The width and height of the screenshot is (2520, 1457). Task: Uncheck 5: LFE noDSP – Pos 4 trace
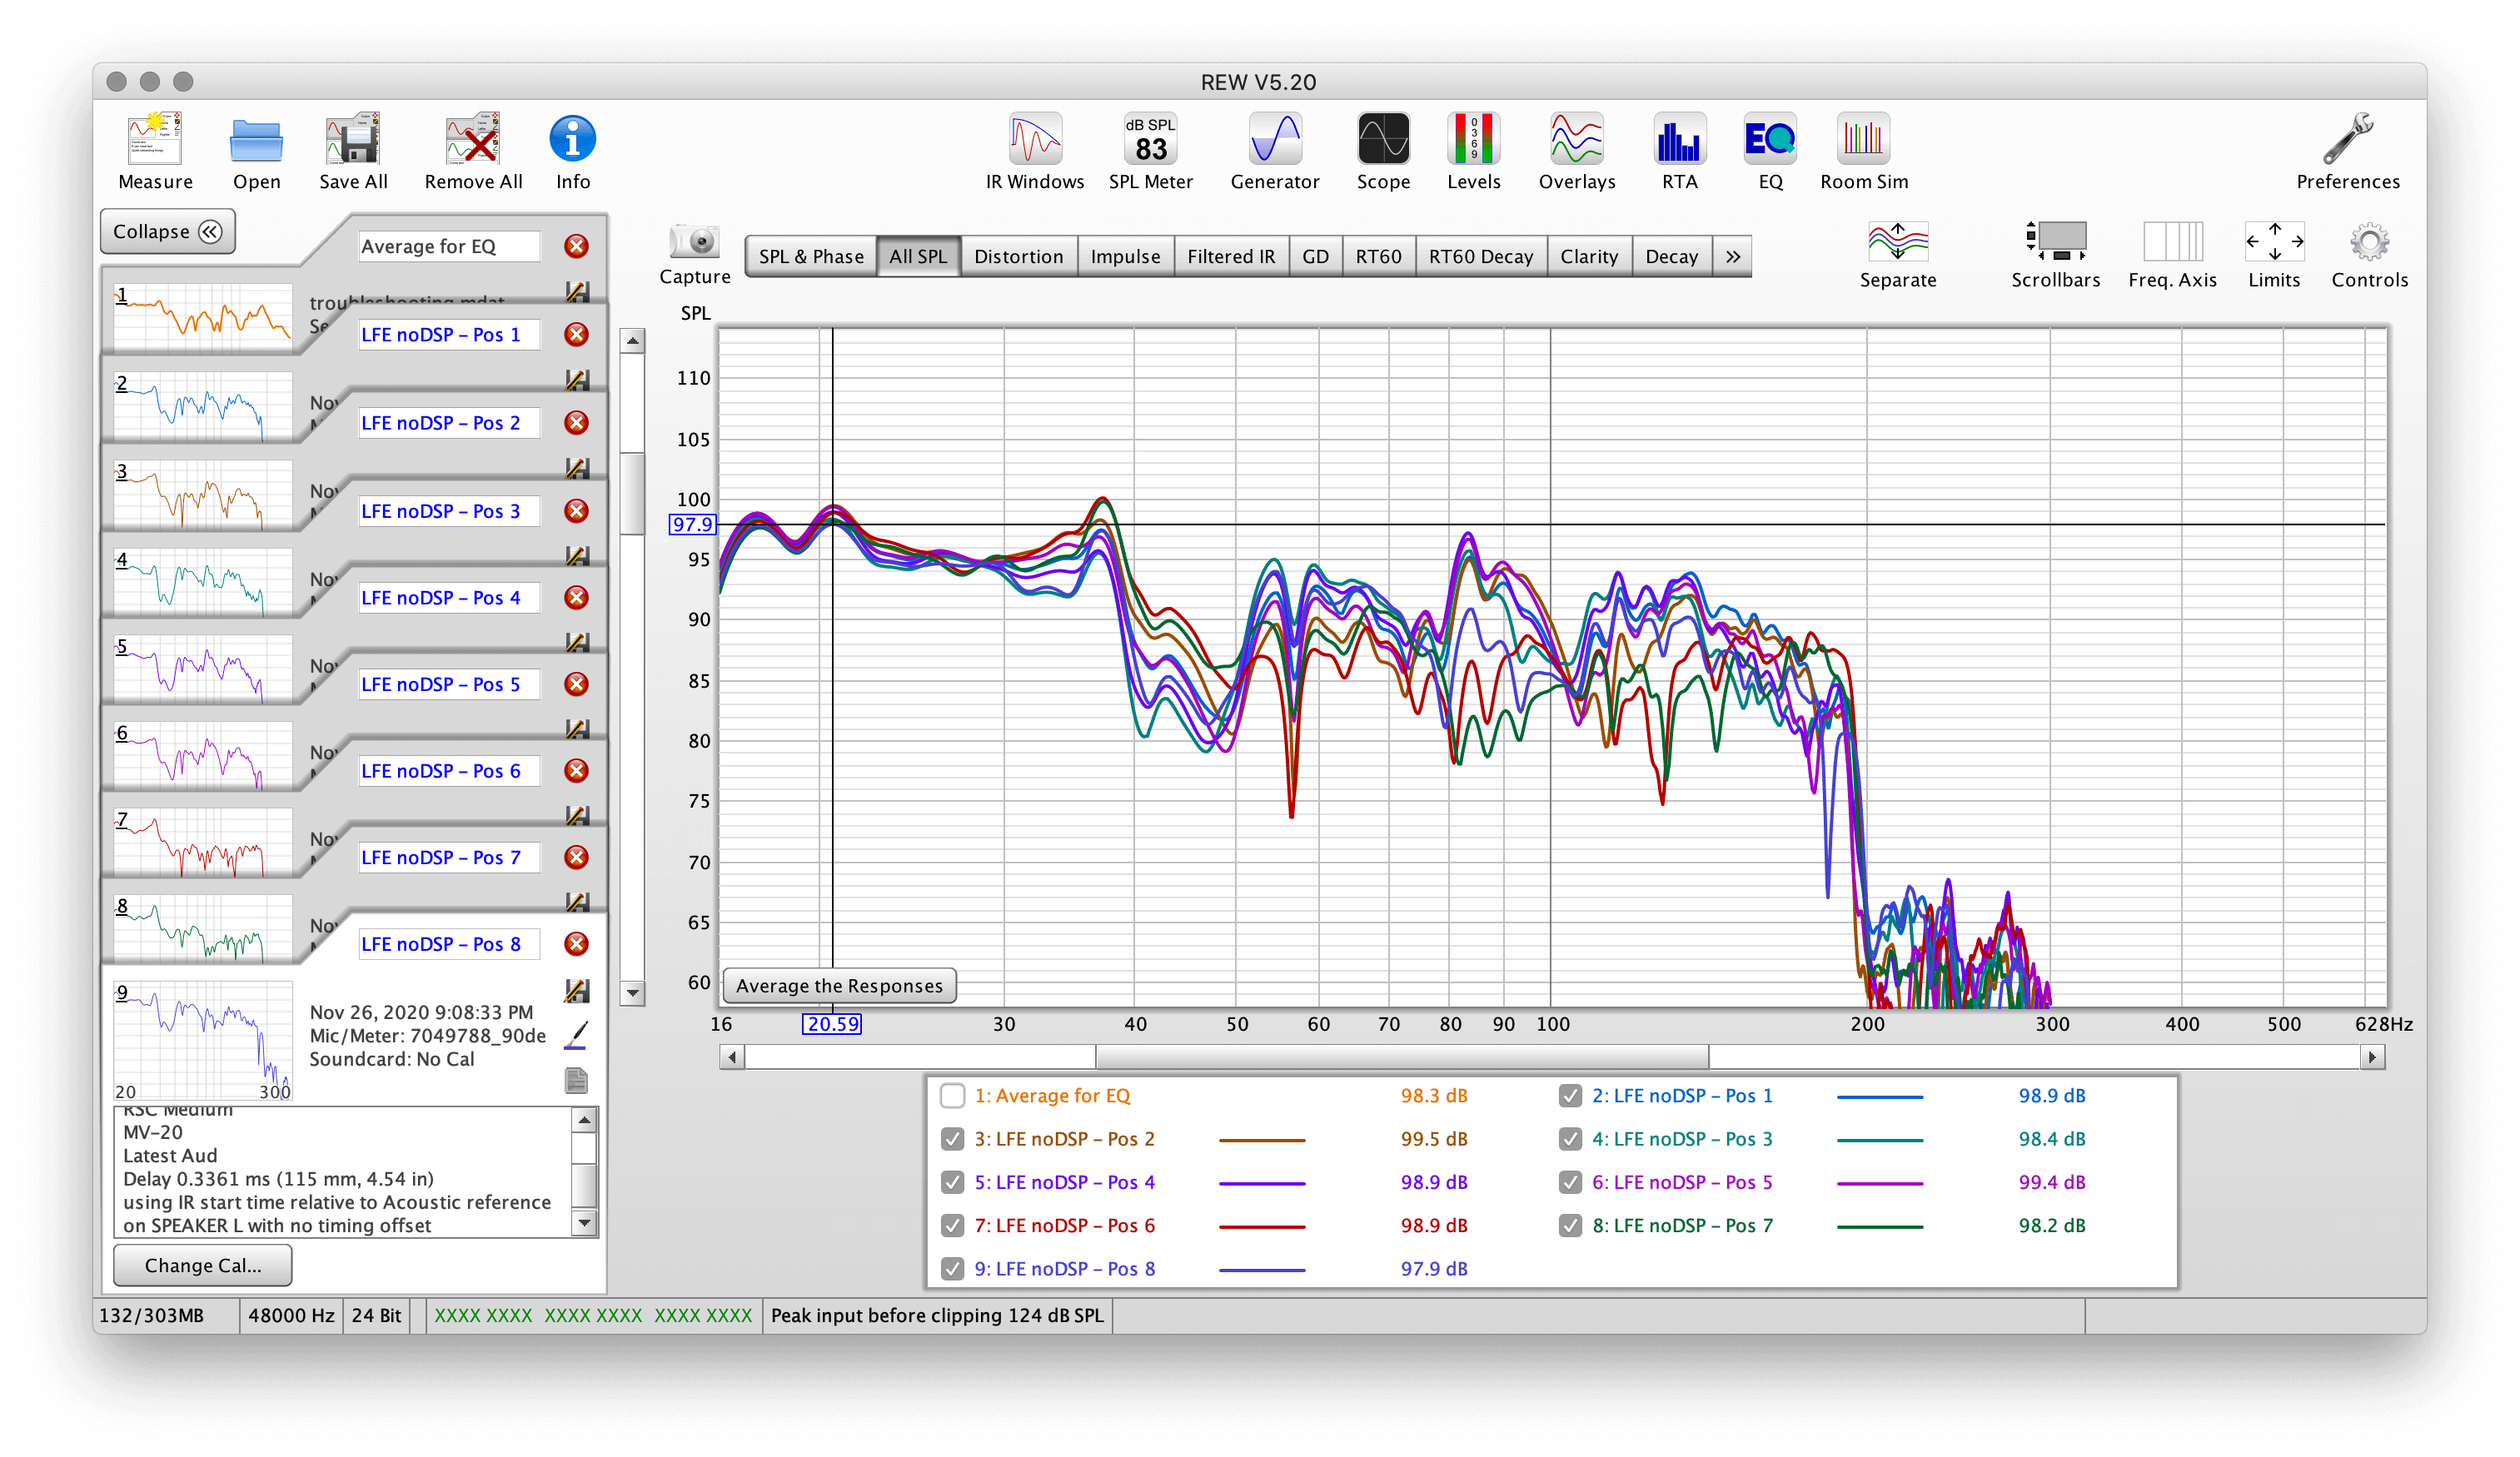point(952,1182)
